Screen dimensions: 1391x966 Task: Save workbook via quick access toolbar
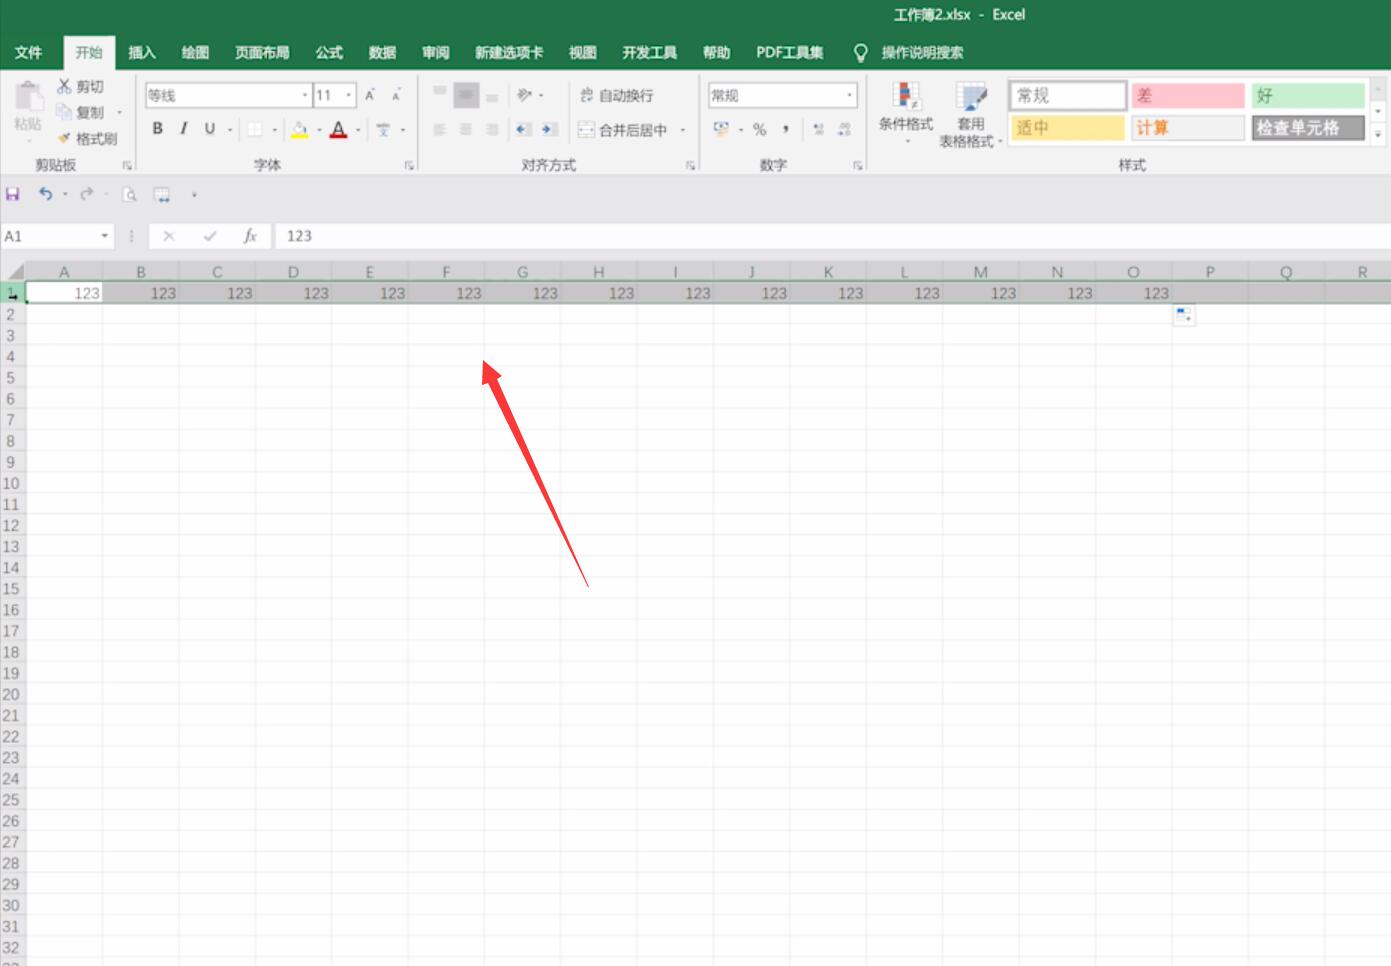[x=13, y=194]
